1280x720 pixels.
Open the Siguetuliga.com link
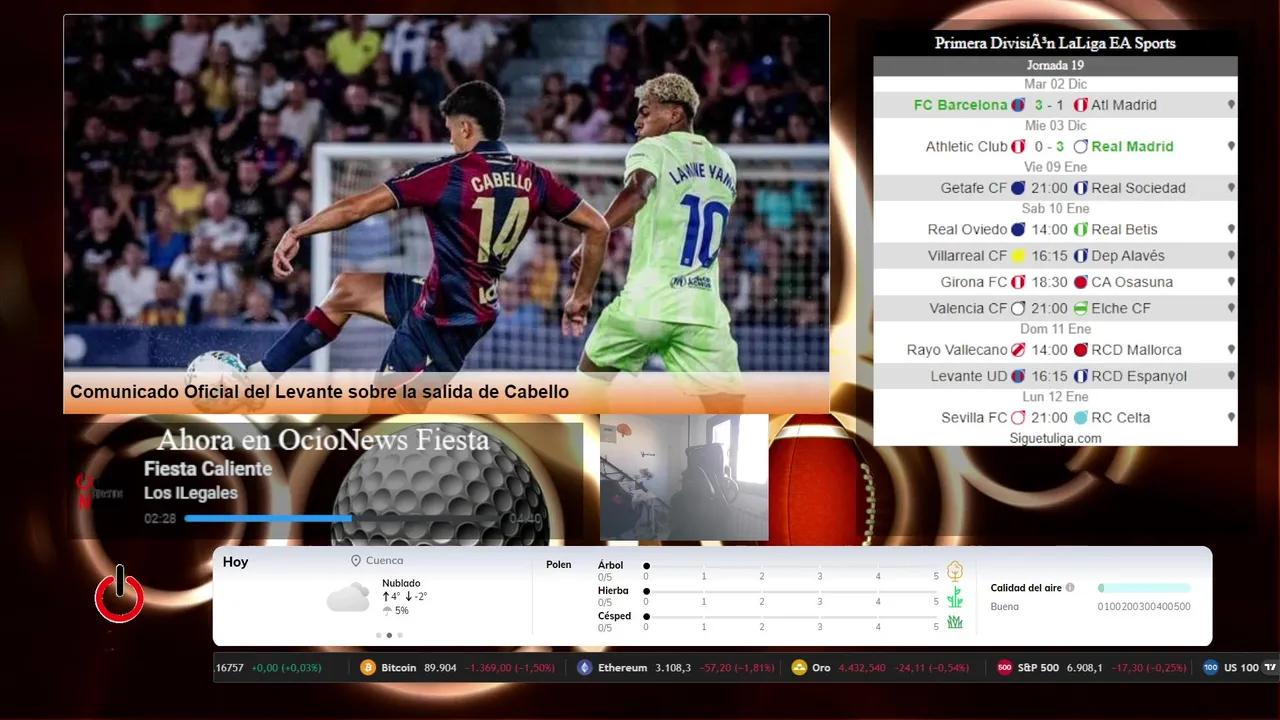[1055, 438]
